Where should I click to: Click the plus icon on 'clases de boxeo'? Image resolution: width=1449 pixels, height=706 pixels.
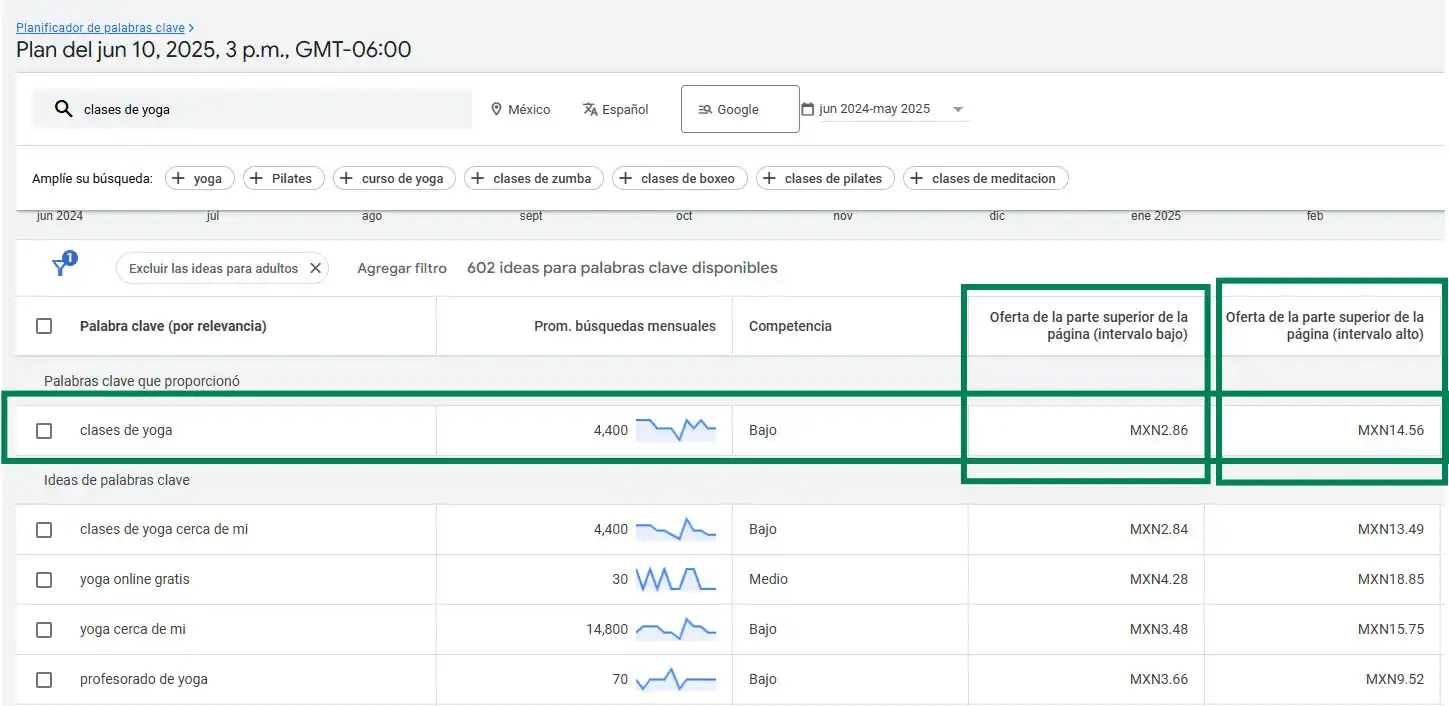coord(626,178)
